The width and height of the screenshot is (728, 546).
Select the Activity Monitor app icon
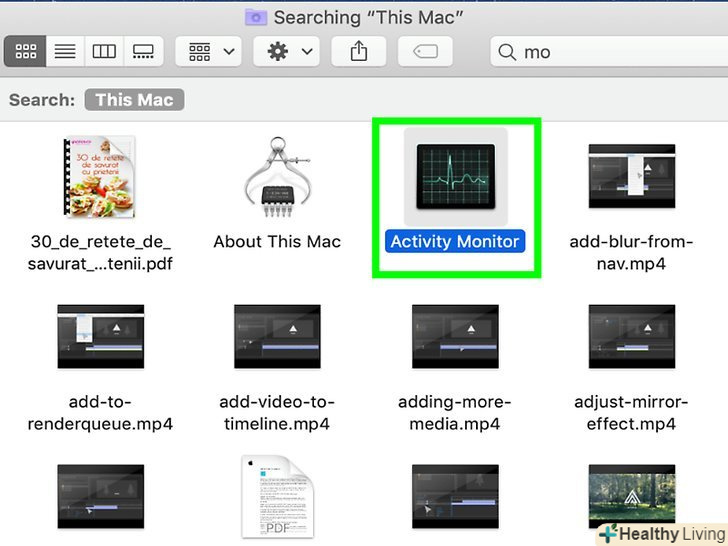coord(455,176)
